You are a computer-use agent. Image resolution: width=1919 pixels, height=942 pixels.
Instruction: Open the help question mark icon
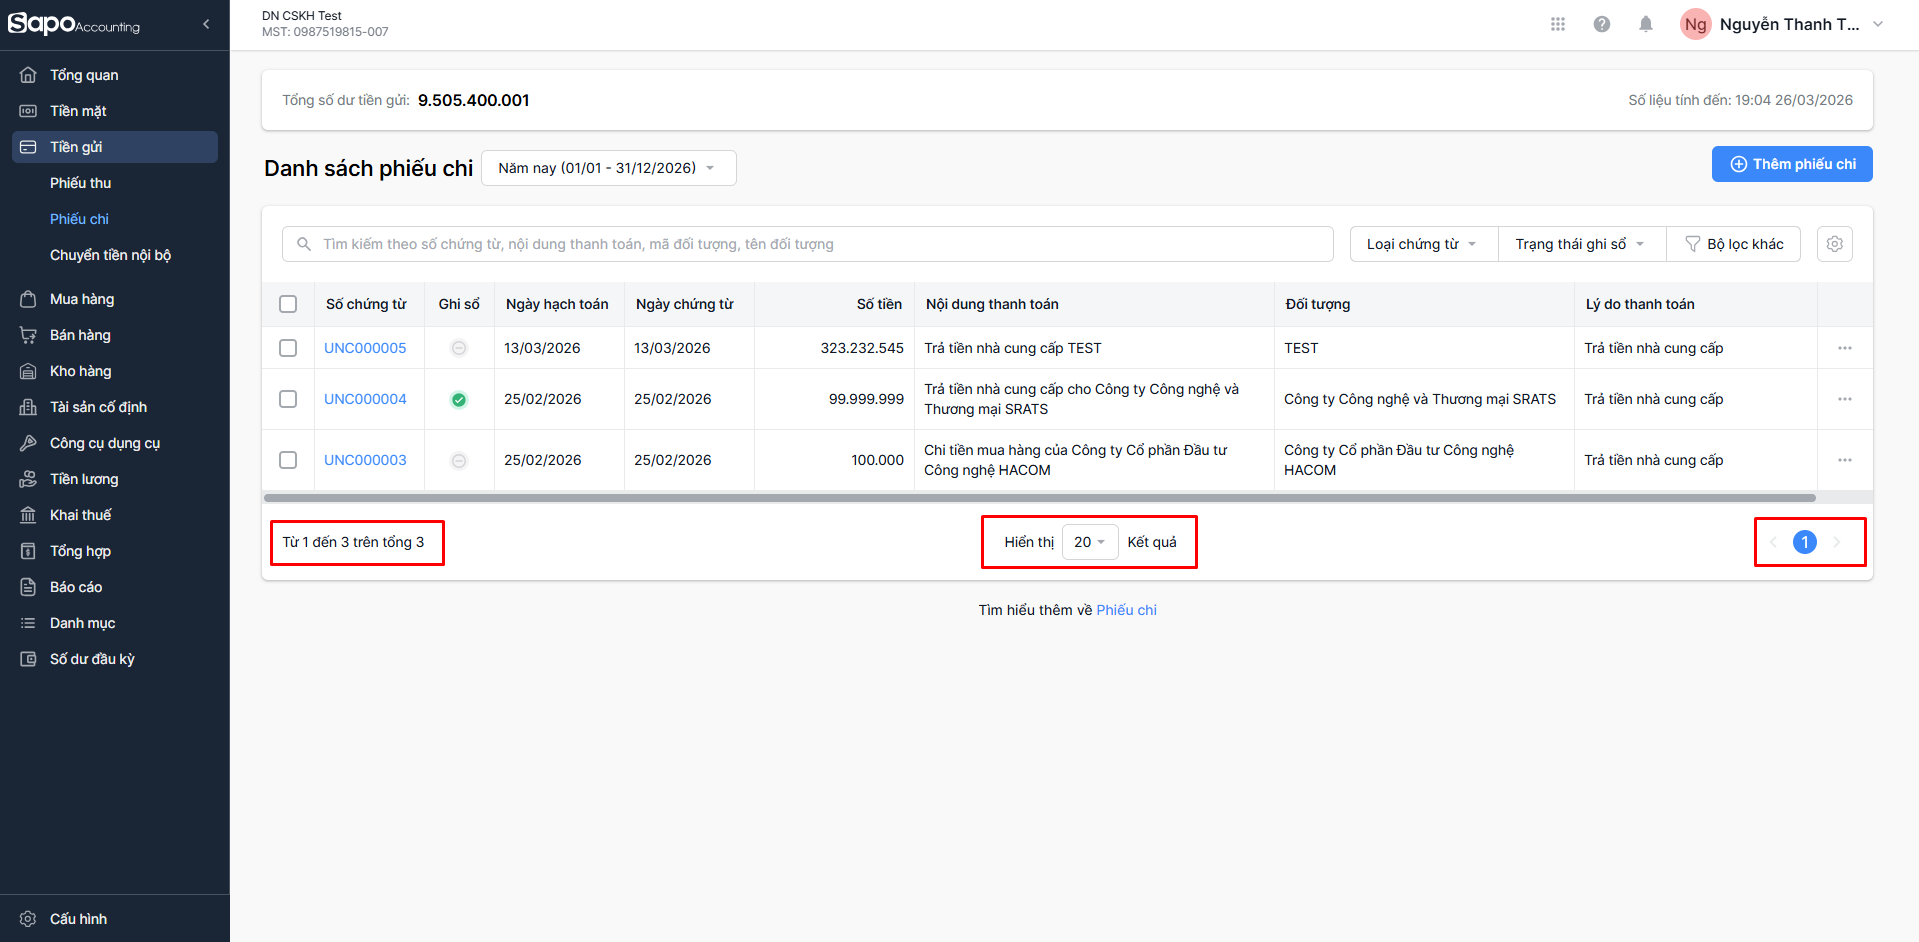(1601, 24)
